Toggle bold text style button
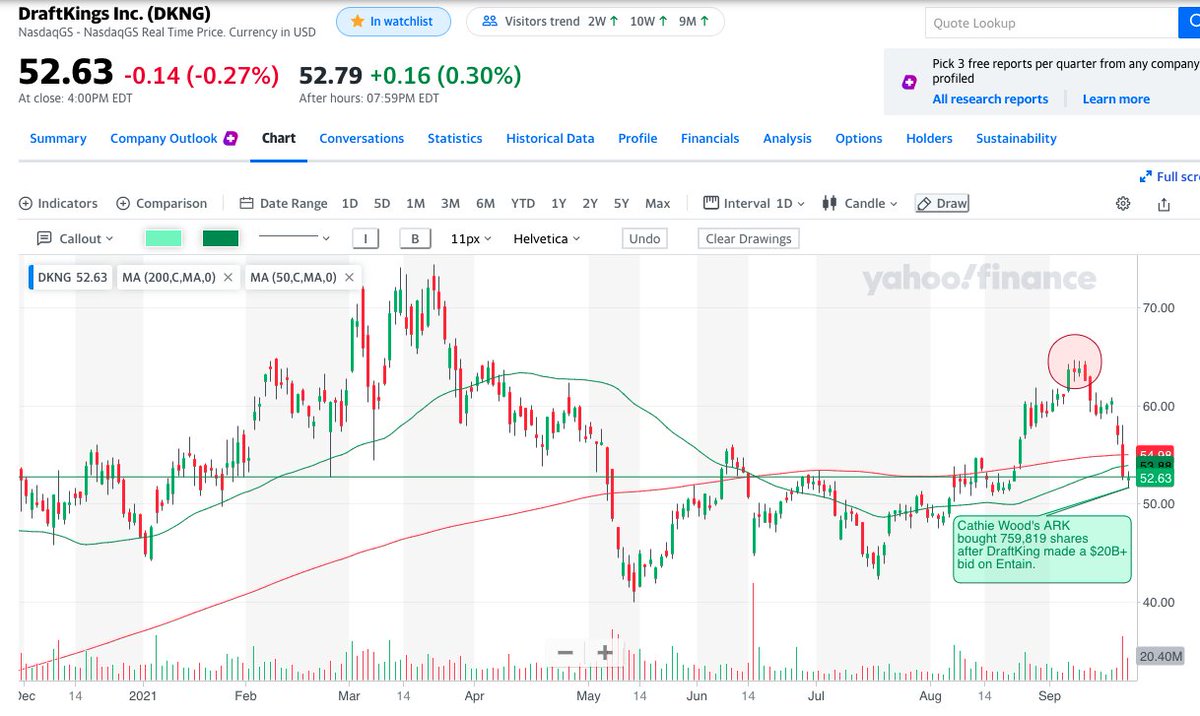Viewport: 1200px width, 716px height. (x=414, y=238)
